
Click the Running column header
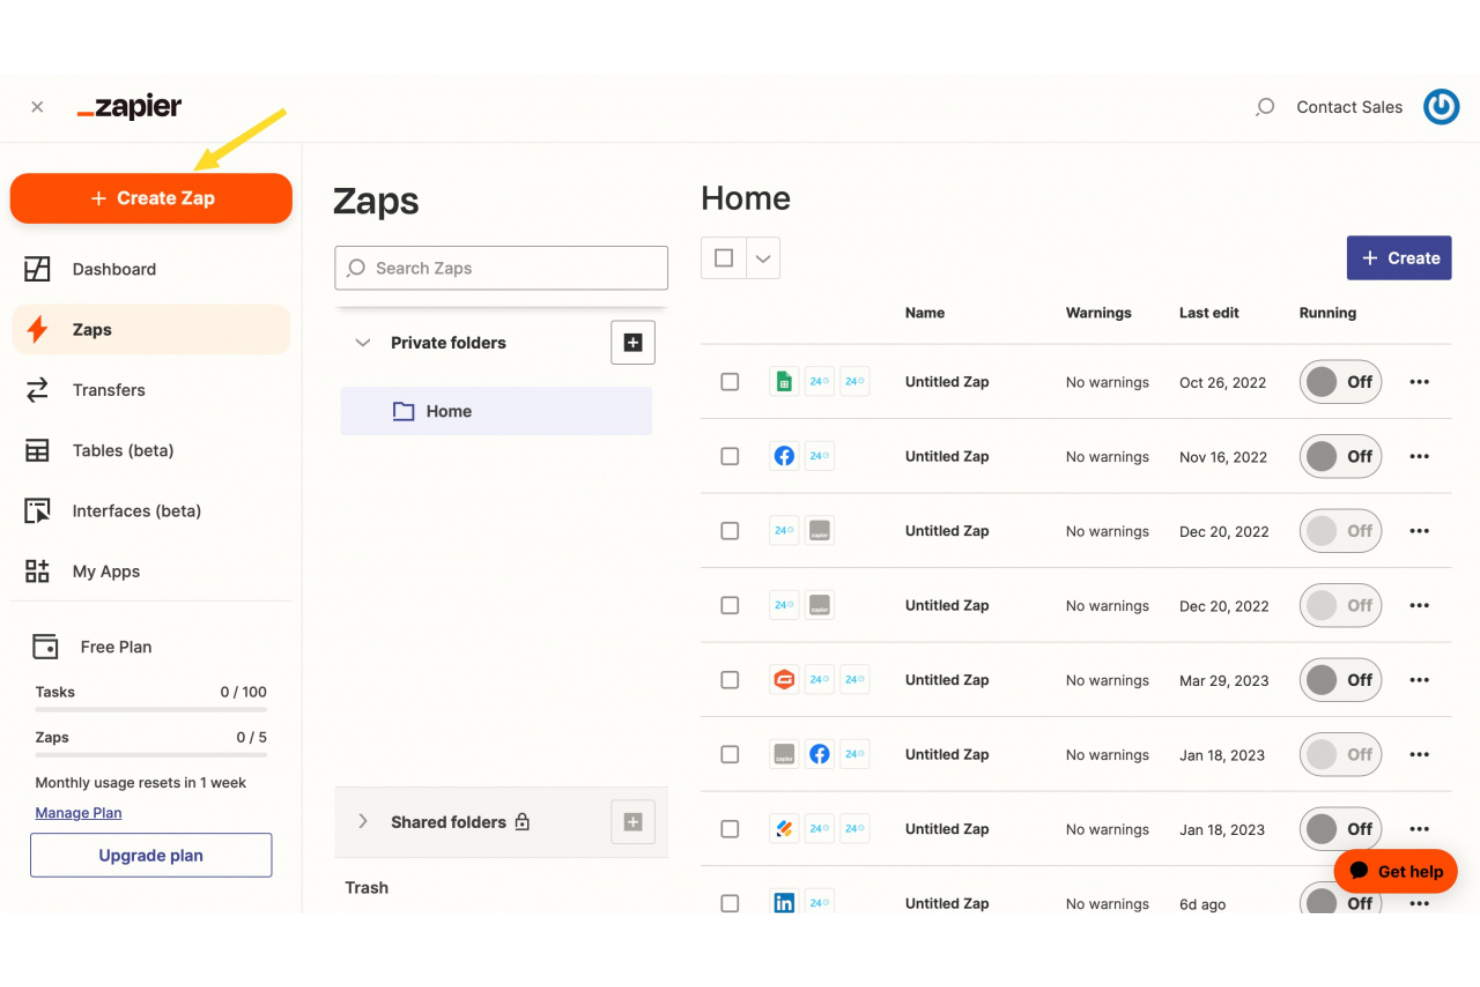coord(1327,313)
